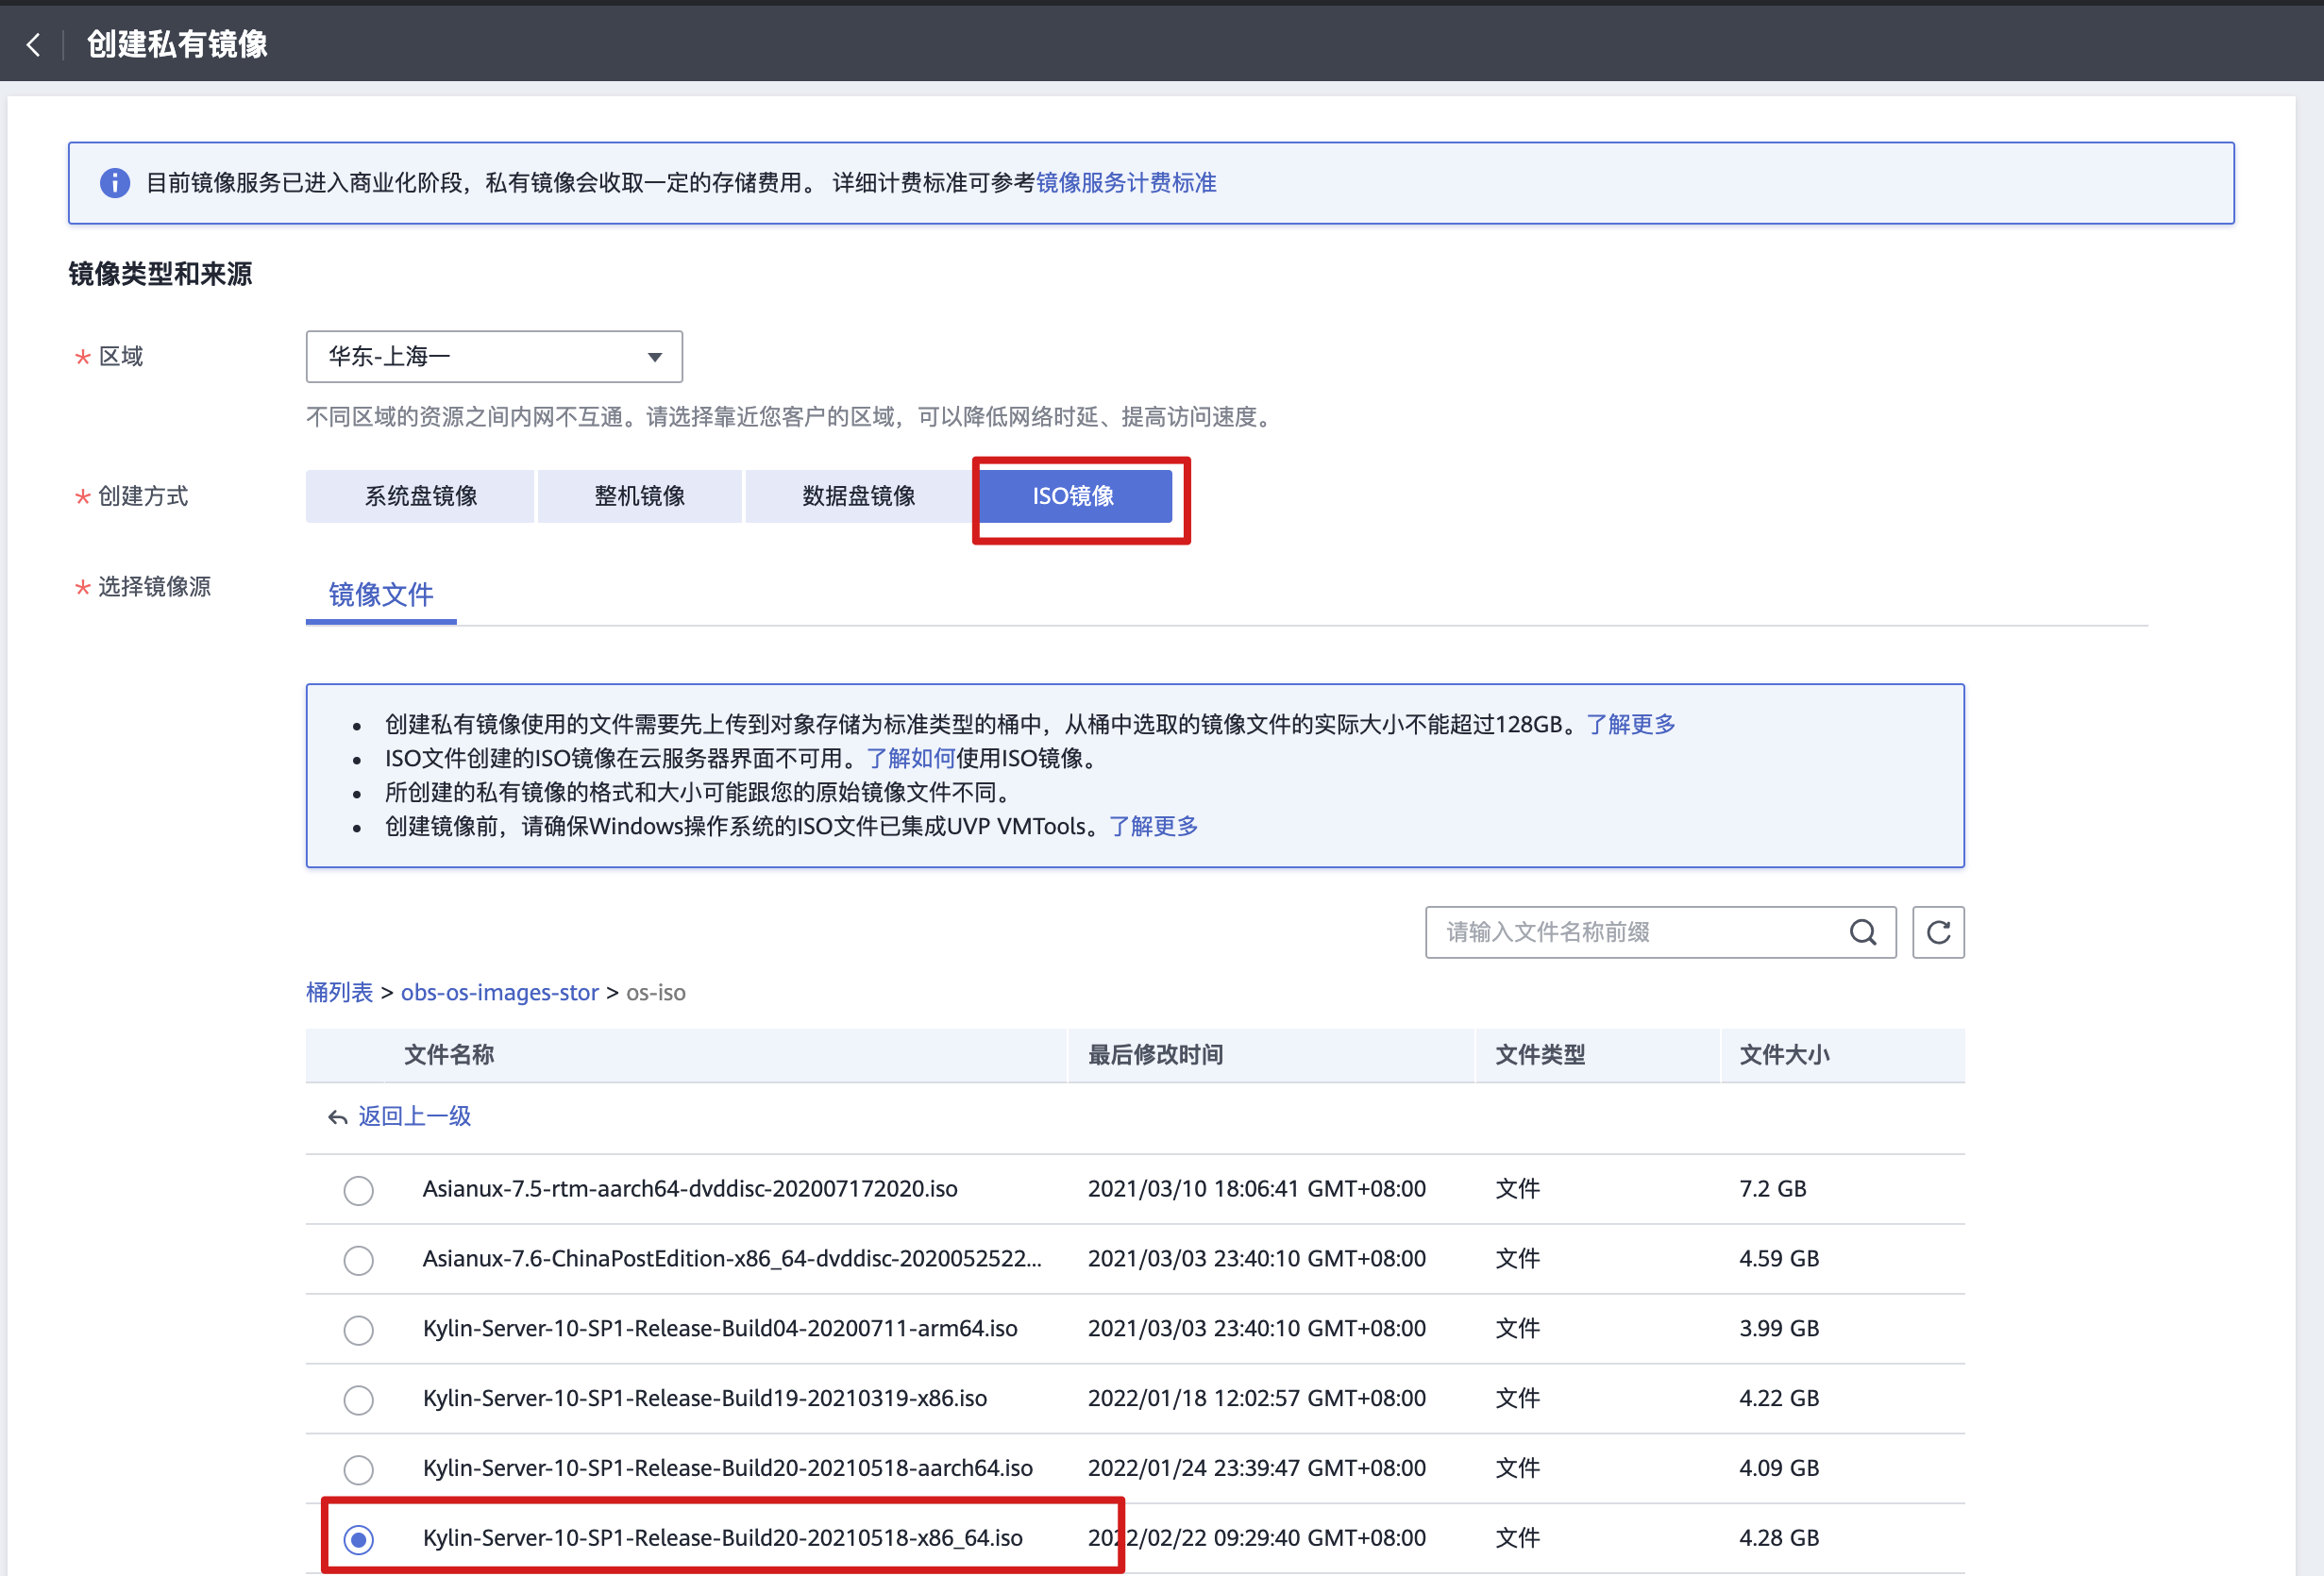This screenshot has width=2324, height=1576.
Task: Click the search magnifier icon
Action: pyautogui.click(x=1862, y=932)
